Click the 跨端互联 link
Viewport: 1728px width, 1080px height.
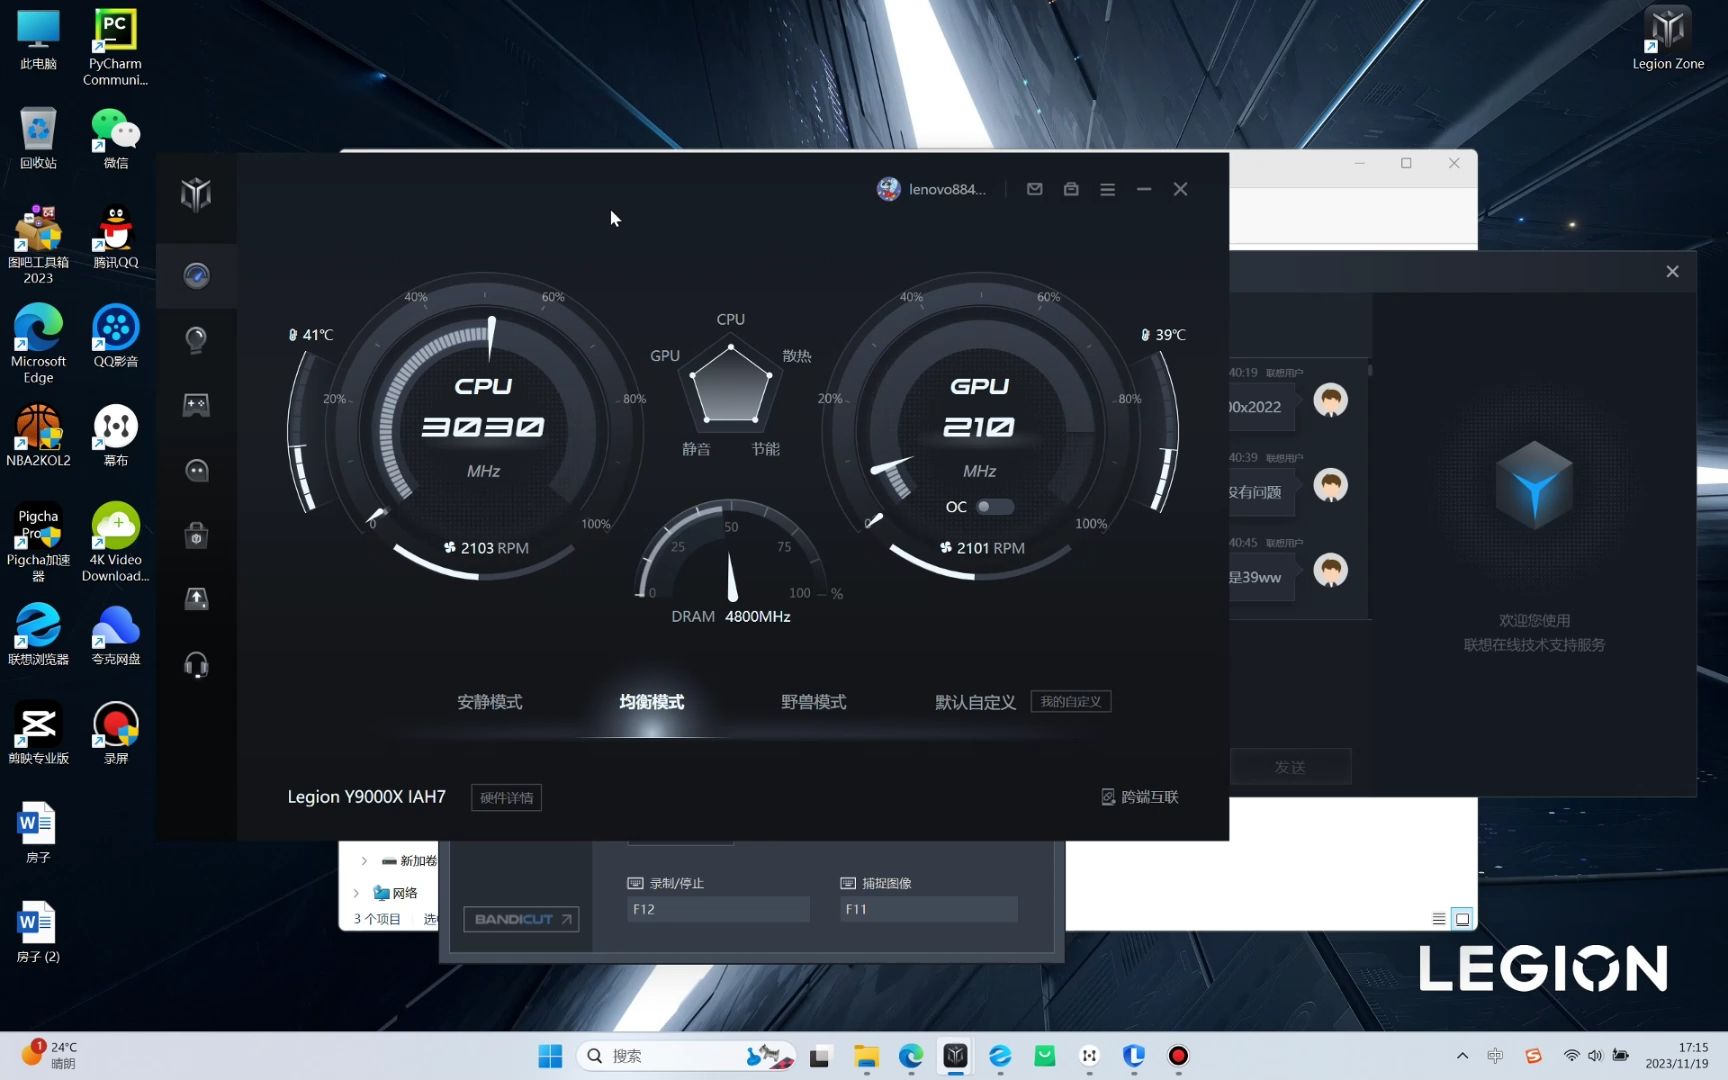coord(1140,797)
